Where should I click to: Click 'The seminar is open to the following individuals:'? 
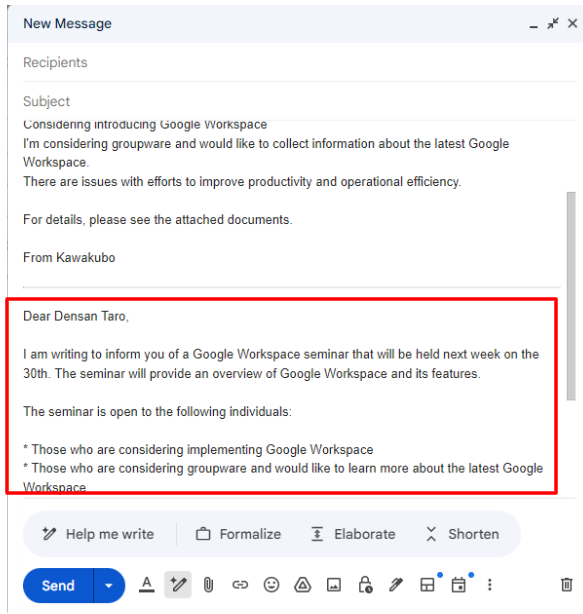[x=157, y=412]
